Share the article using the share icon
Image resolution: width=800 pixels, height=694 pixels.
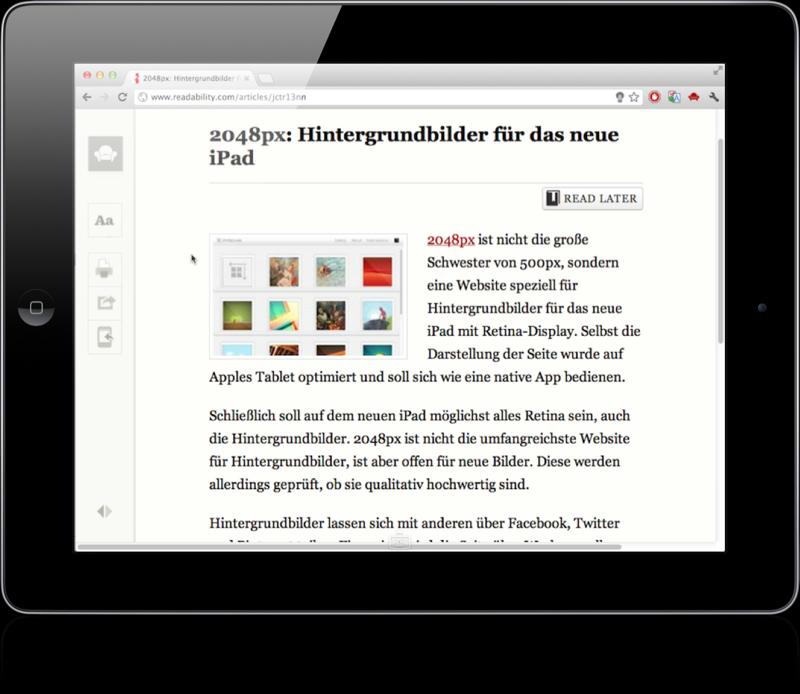[x=105, y=303]
